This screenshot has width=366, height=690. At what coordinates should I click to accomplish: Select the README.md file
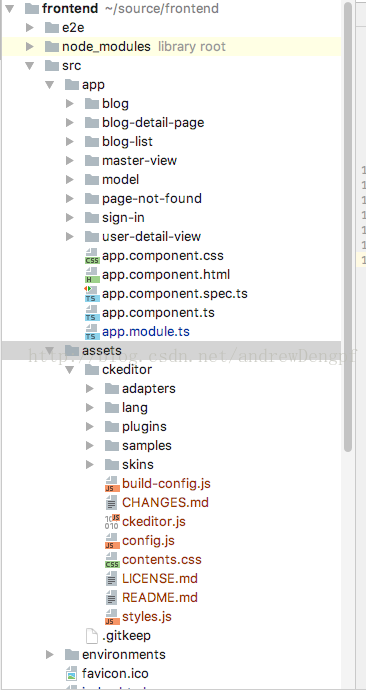(160, 598)
